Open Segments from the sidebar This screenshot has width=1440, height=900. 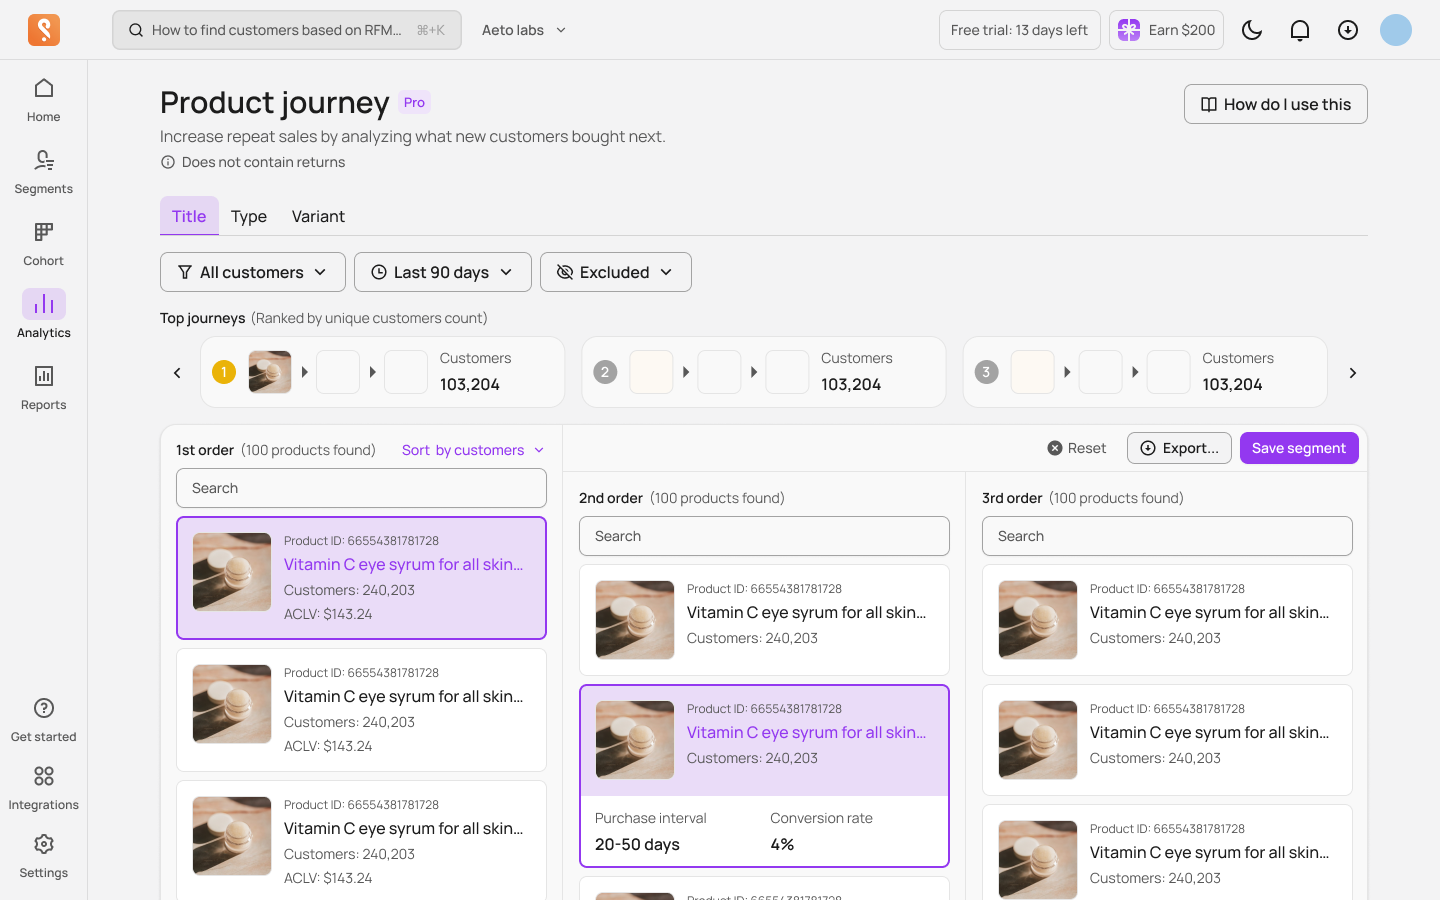[x=43, y=172]
